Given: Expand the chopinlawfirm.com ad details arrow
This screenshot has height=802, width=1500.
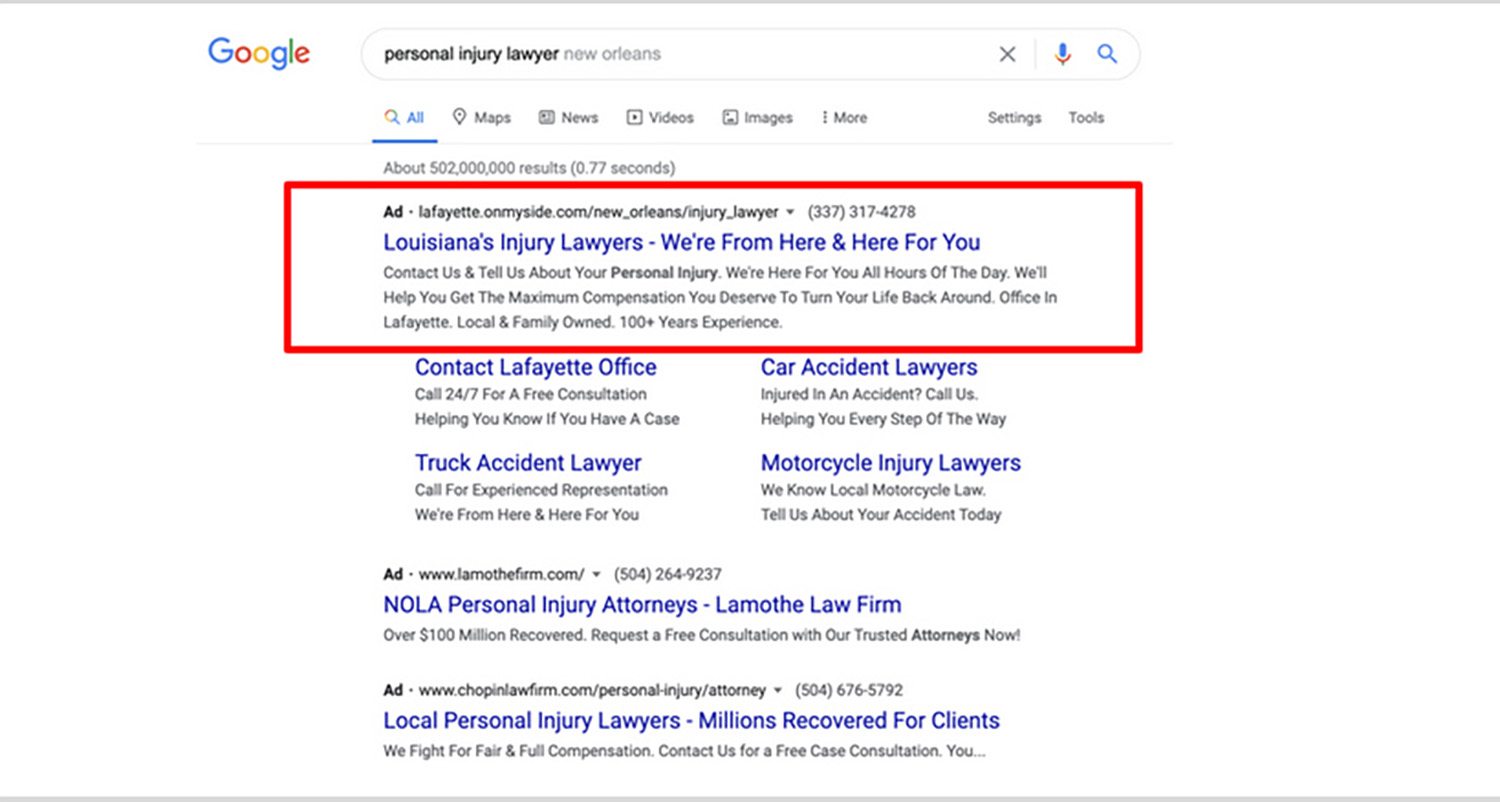Looking at the screenshot, I should (x=778, y=690).
